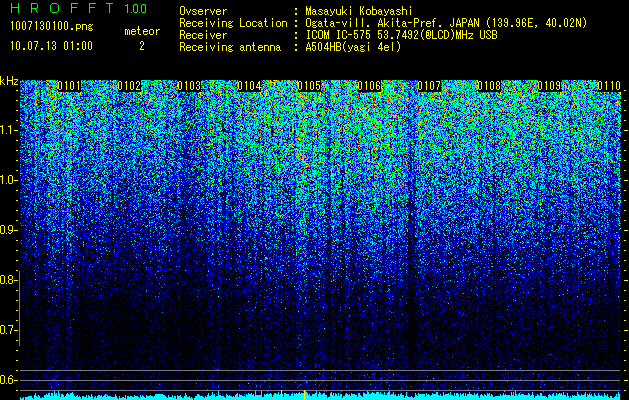Click the 0103 time marker label

[189, 86]
